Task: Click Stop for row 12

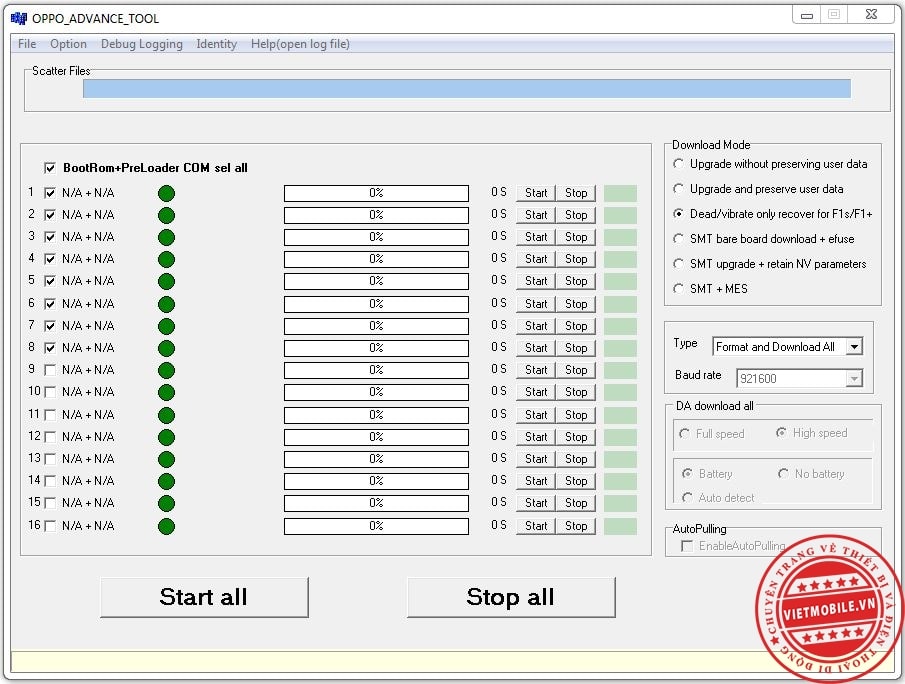Action: pyautogui.click(x=576, y=437)
